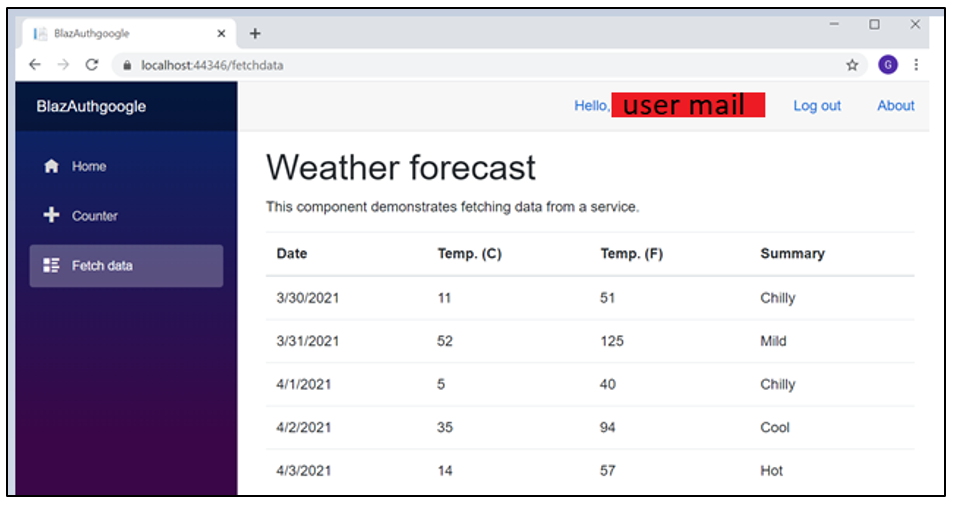Screen dimensions: 955x508
Task: Open a new browser tab
Action: coord(255,33)
